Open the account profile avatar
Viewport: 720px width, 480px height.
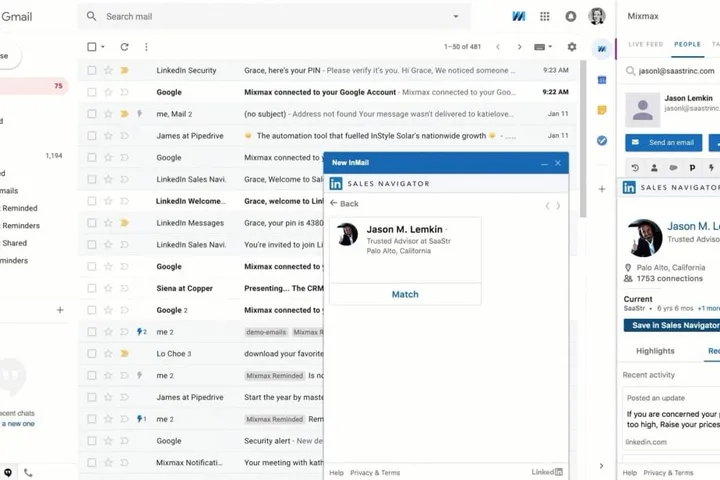[x=597, y=16]
